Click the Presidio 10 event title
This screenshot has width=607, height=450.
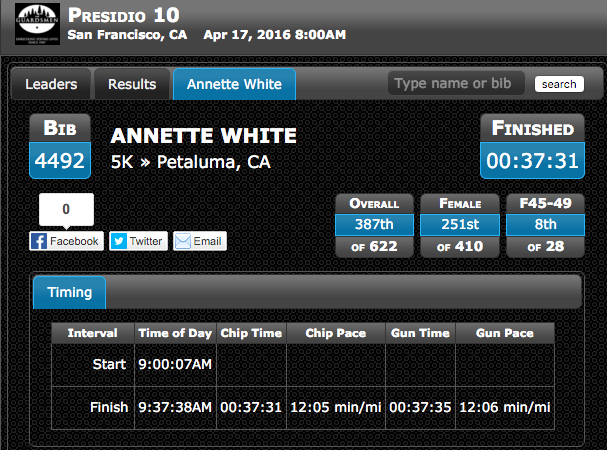123,16
